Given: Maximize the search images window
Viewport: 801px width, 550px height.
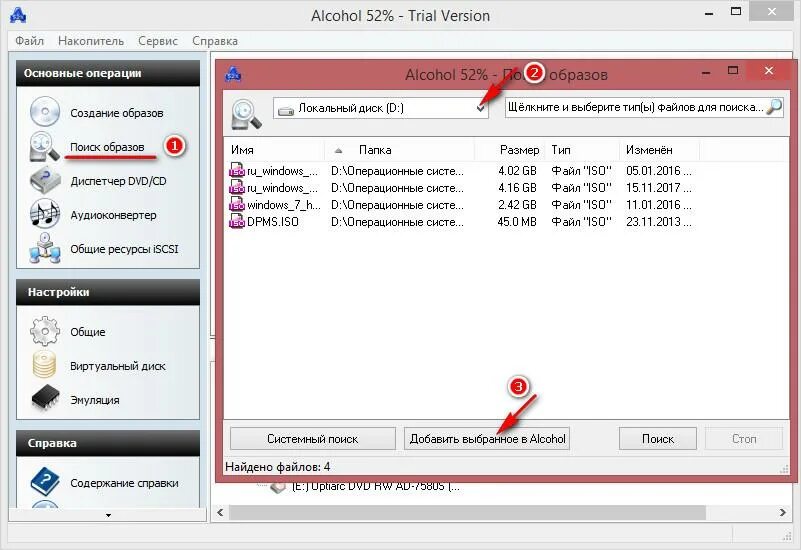Looking at the screenshot, I should [733, 70].
